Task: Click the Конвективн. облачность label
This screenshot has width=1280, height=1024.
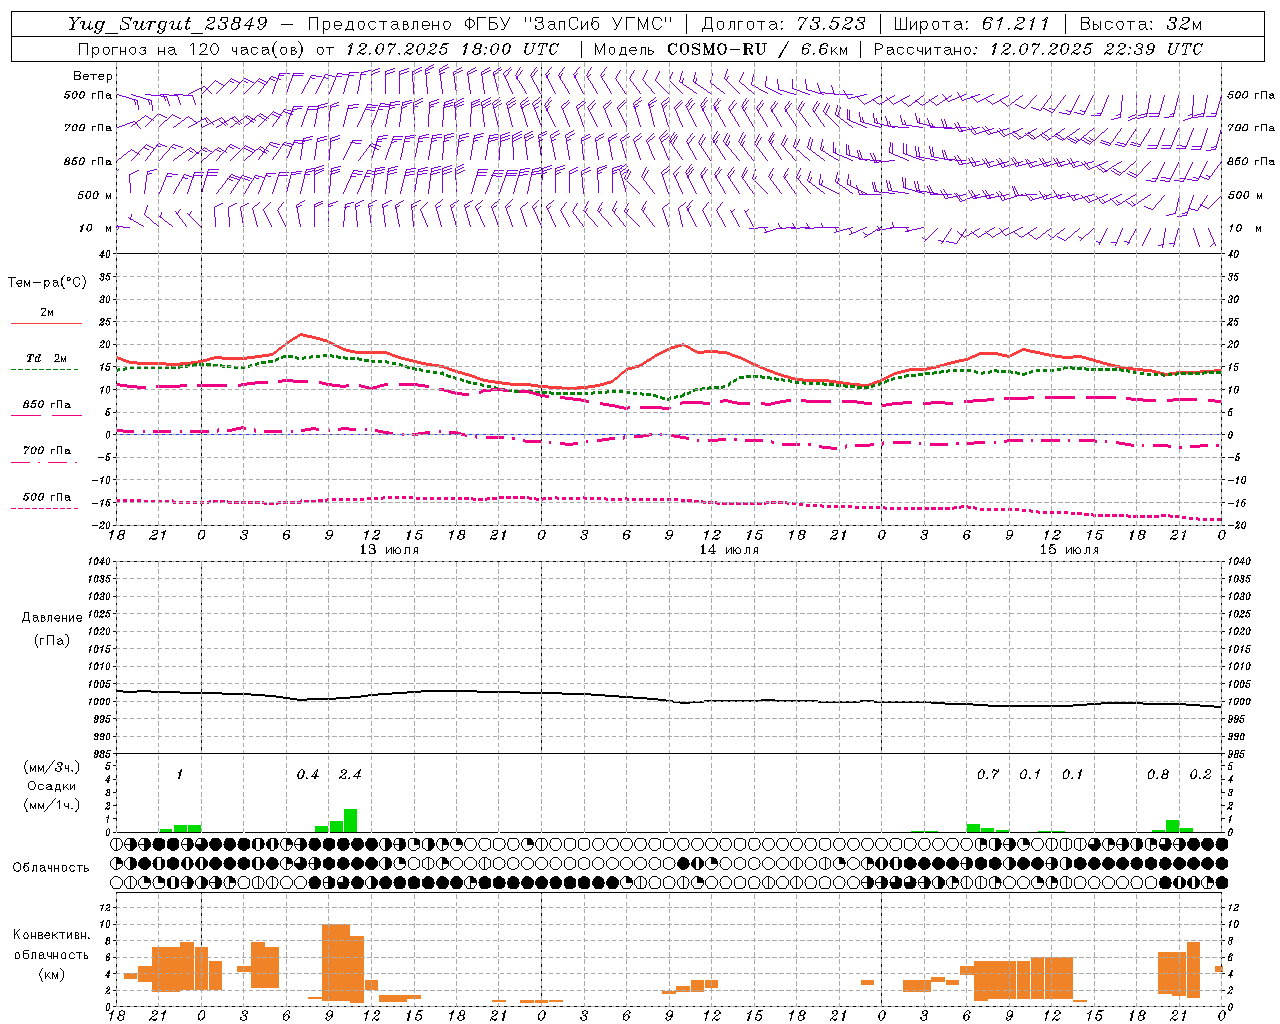Action: coord(51,945)
